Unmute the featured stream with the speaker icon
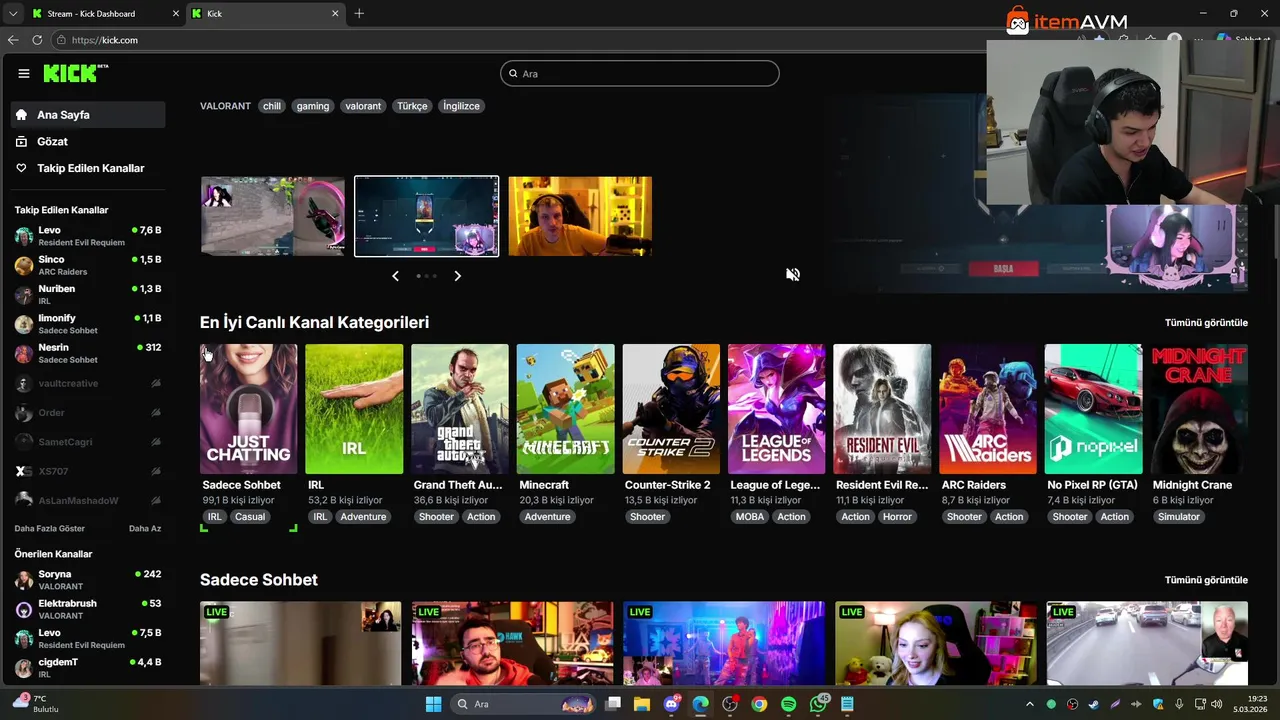Viewport: 1280px width, 720px height. pos(793,274)
